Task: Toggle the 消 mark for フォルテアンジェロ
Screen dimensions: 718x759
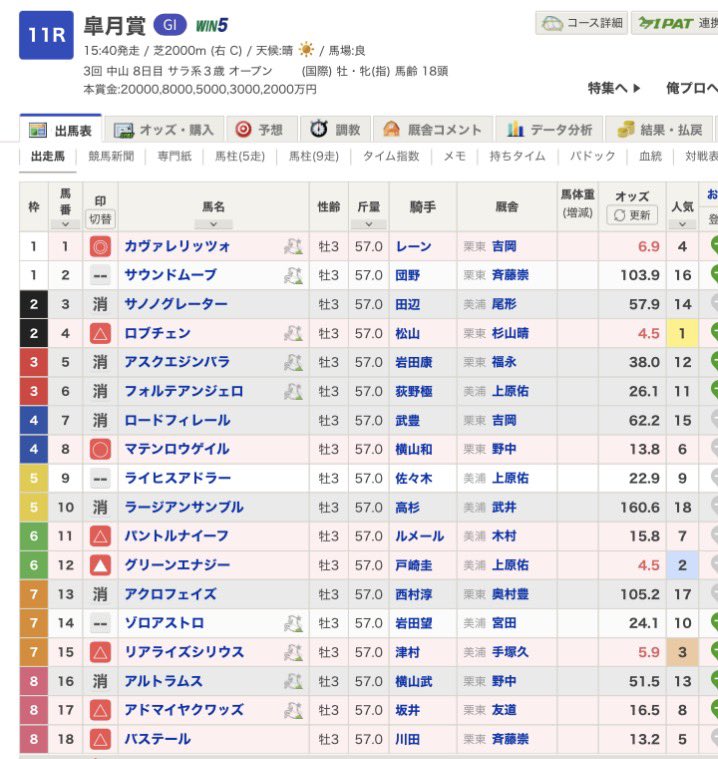Action: [x=100, y=392]
